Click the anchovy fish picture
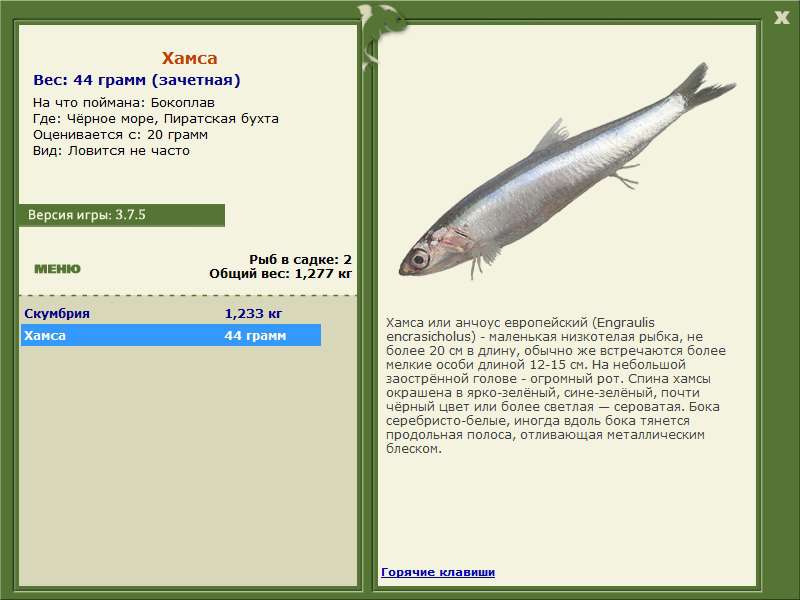 567,172
